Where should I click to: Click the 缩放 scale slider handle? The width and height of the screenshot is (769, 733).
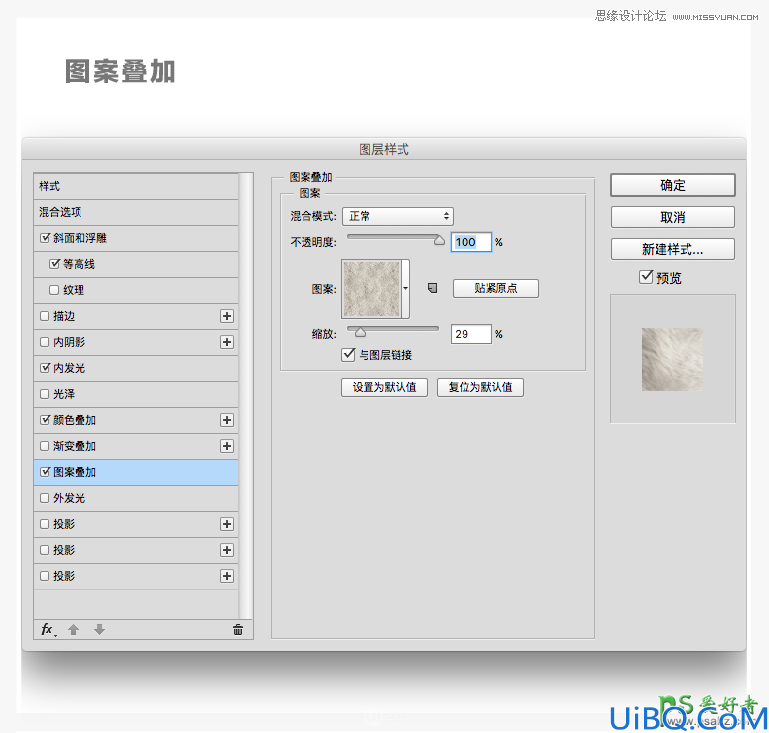pos(360,332)
